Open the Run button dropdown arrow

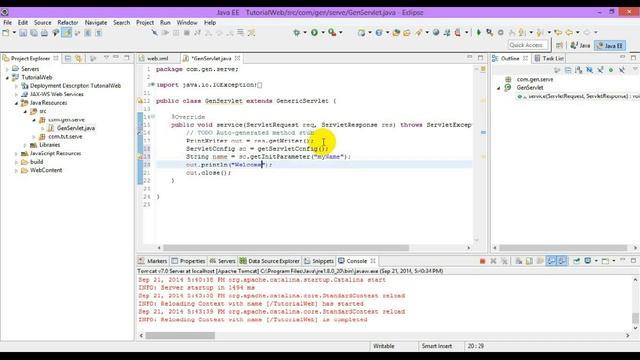(x=322, y=33)
